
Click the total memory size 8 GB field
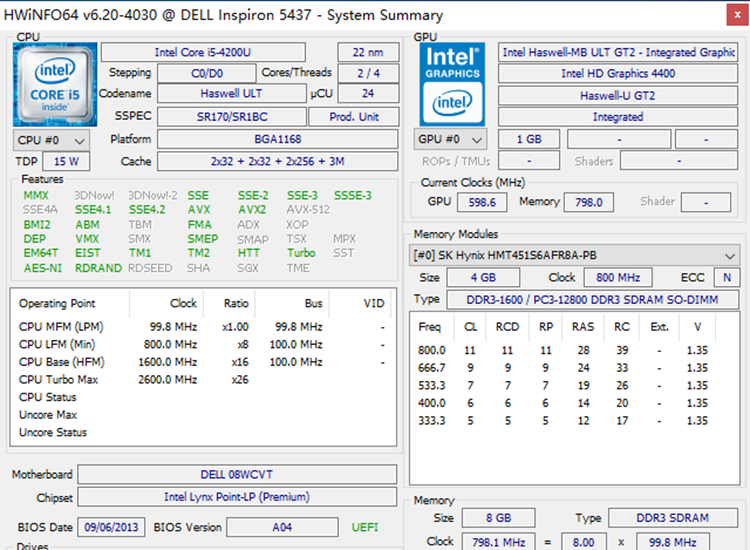pos(498,518)
